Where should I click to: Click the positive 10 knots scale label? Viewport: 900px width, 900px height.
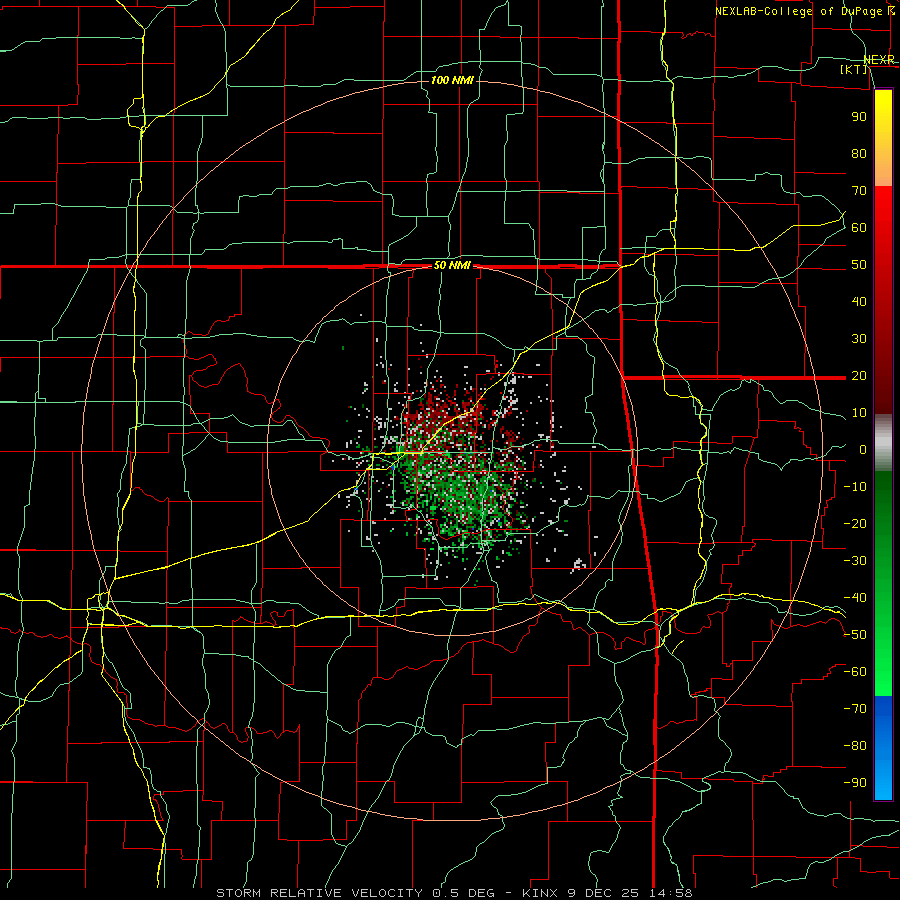coord(859,413)
